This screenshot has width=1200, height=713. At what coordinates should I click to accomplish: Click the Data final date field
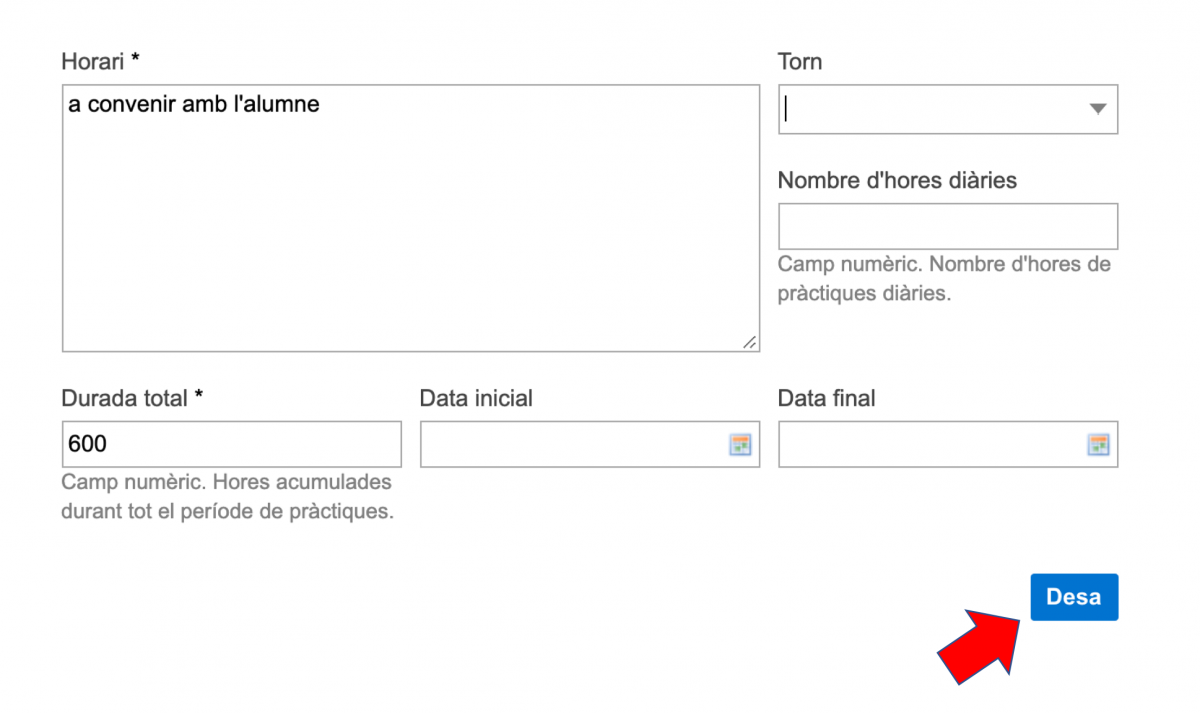(930, 445)
